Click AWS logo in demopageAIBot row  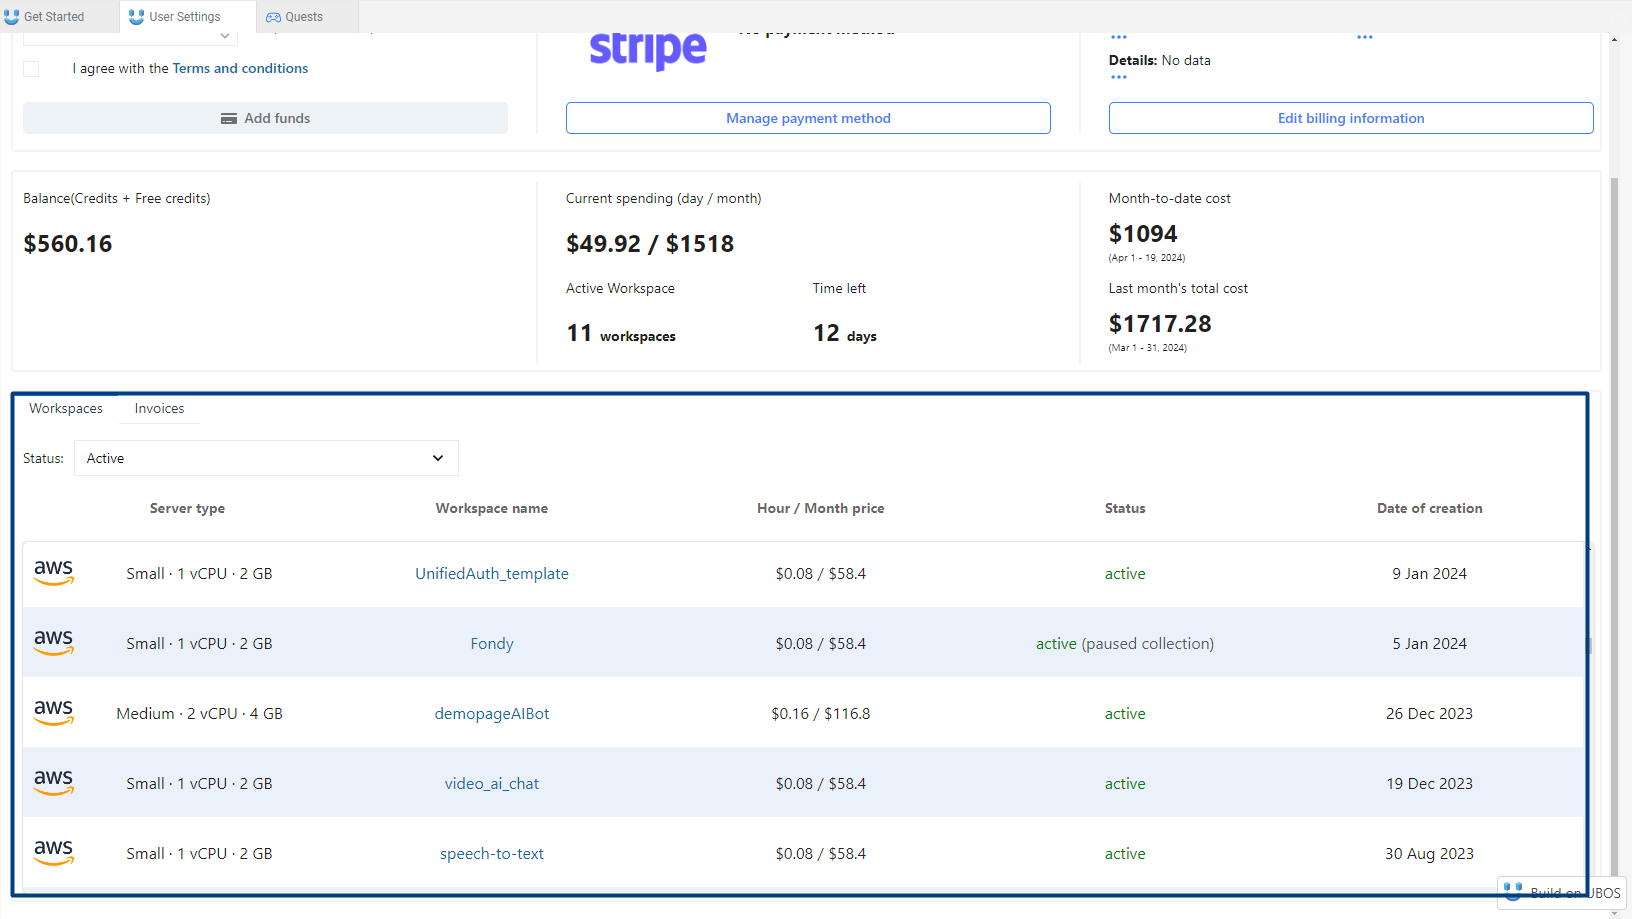point(54,712)
